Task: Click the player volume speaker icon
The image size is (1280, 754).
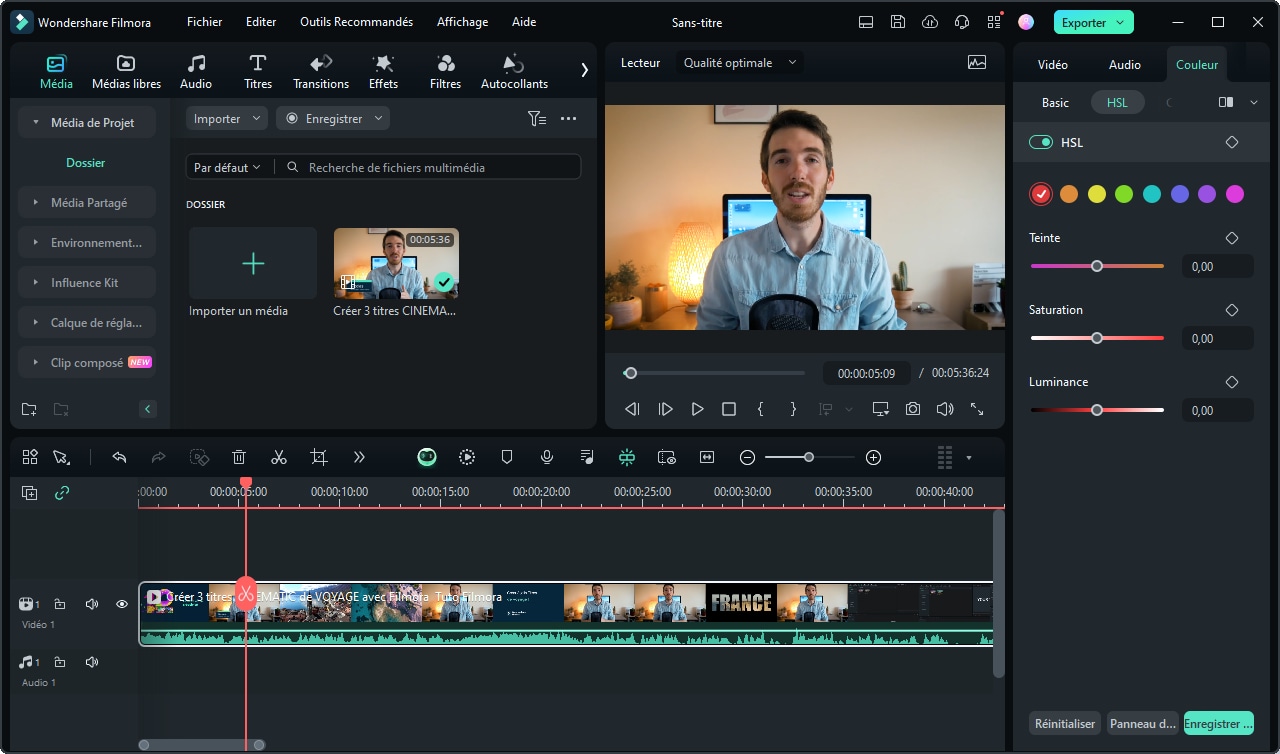Action: click(945, 409)
